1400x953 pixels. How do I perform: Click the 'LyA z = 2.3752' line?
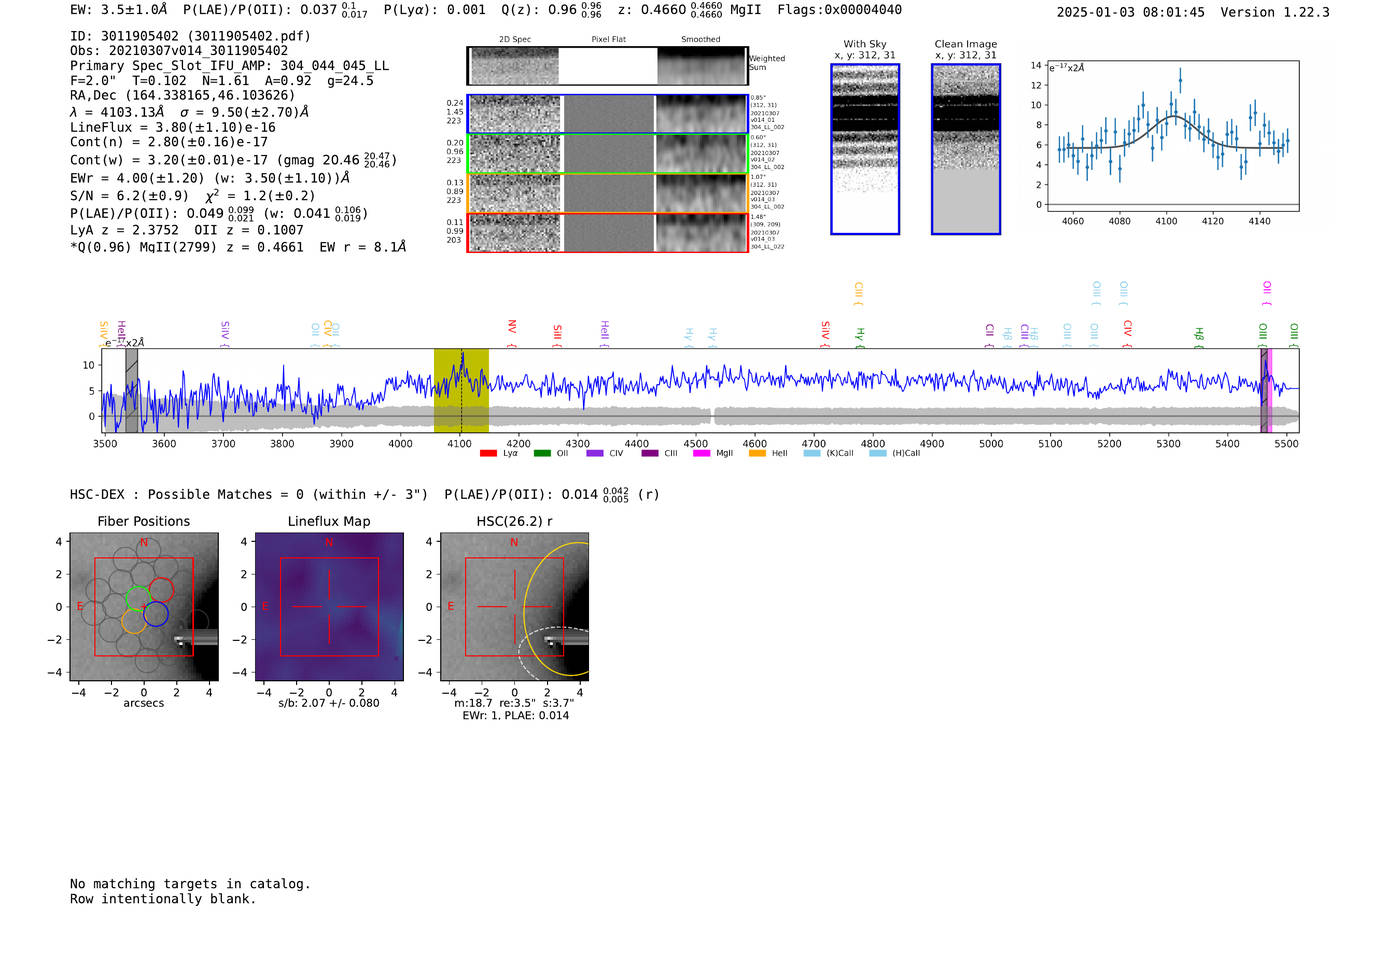click(x=125, y=230)
